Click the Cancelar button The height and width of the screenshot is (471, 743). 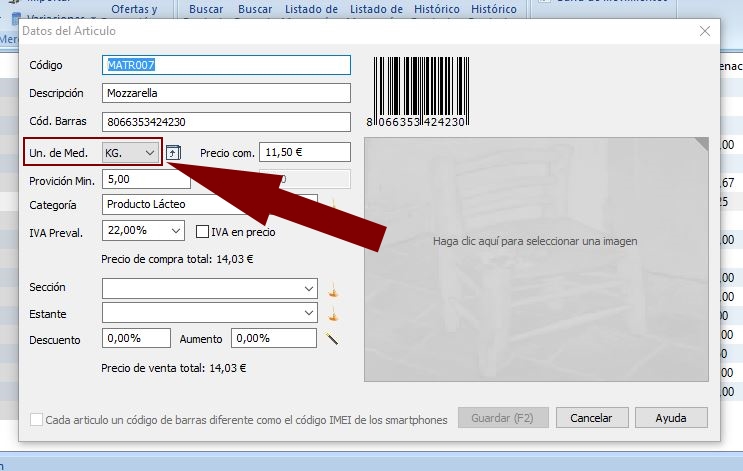(x=592, y=418)
